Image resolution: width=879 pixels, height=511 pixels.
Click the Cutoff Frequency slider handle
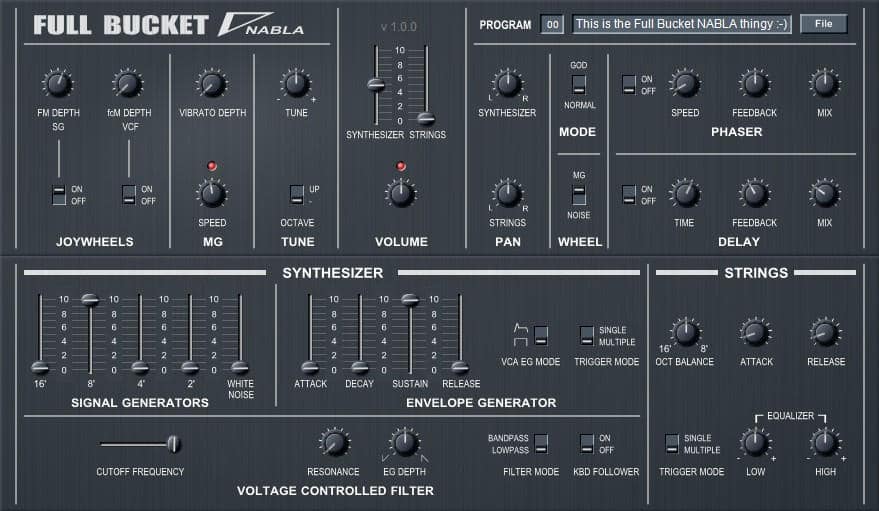pyautogui.click(x=174, y=443)
